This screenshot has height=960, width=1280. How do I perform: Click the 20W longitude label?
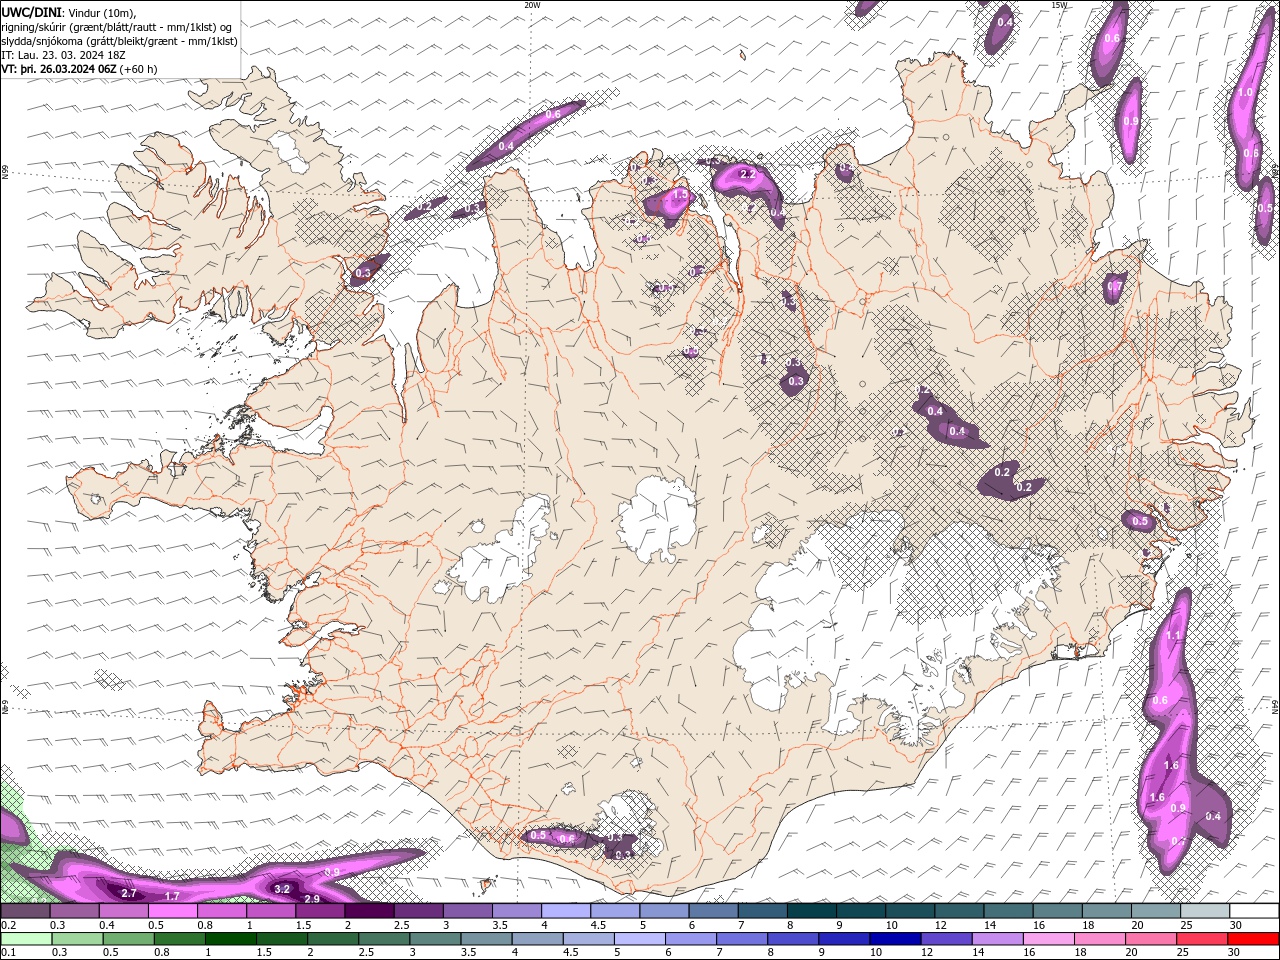click(x=532, y=5)
